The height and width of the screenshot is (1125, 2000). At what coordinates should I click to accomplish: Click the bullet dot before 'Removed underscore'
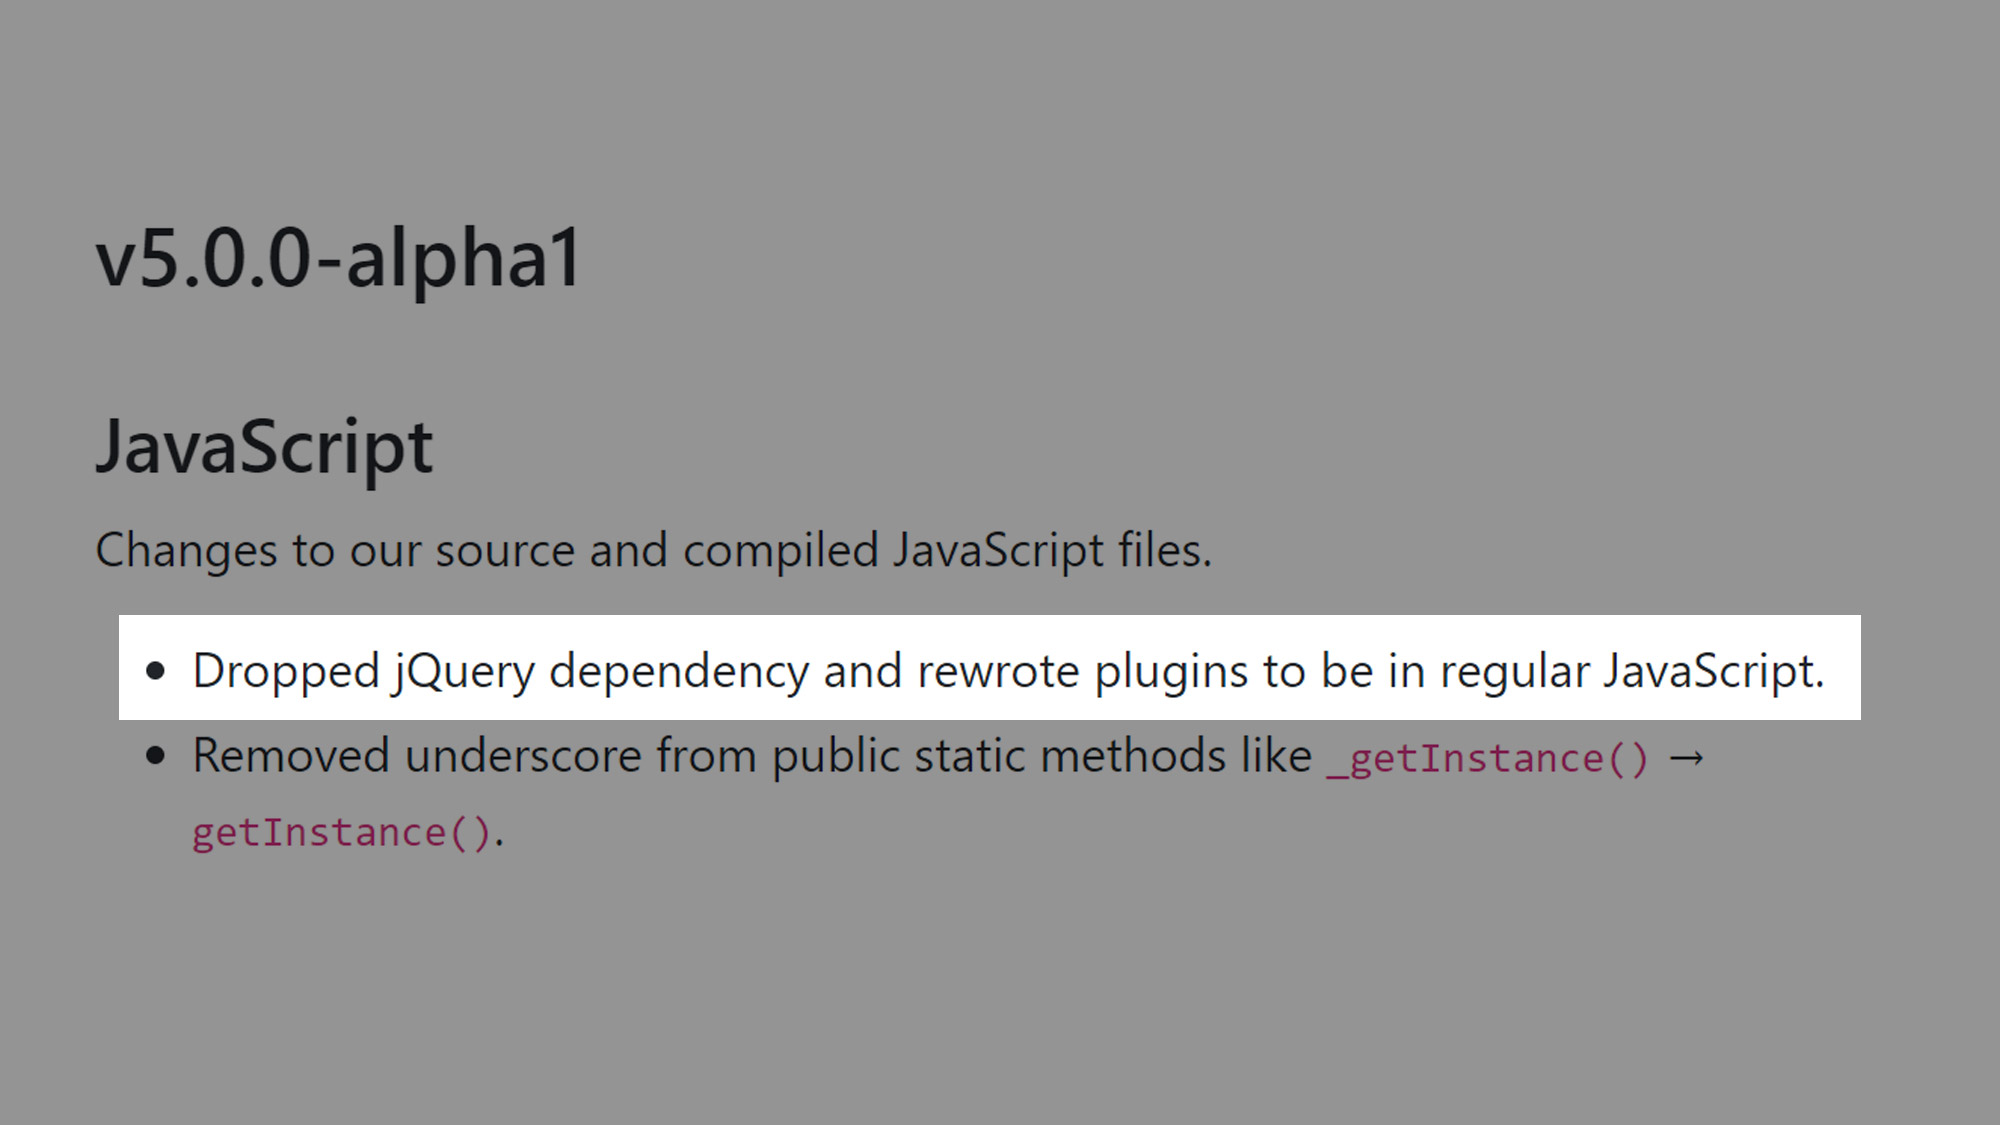tap(155, 756)
